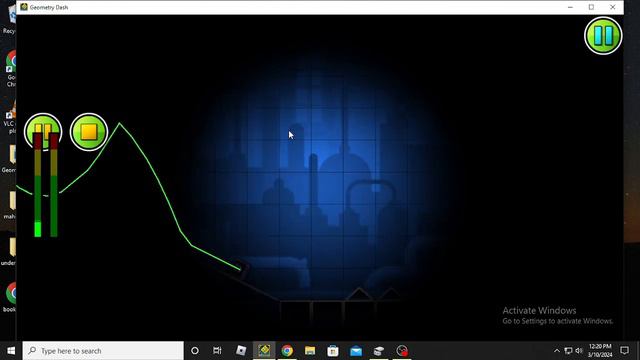Open the volume control tray icon
640x360 pixels.
click(579, 351)
